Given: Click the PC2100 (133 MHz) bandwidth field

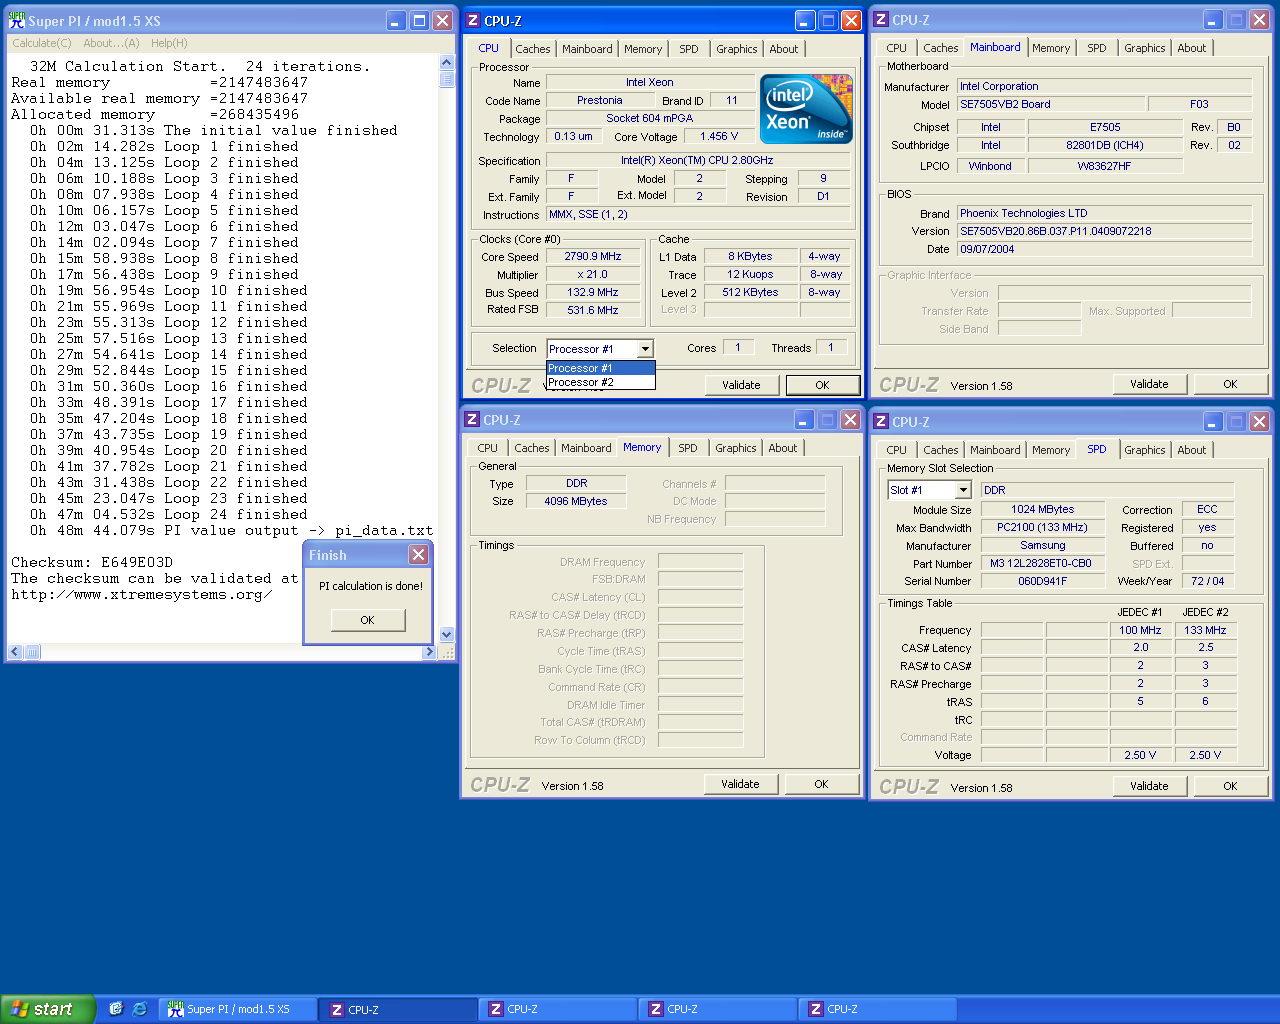Looking at the screenshot, I should point(1042,527).
